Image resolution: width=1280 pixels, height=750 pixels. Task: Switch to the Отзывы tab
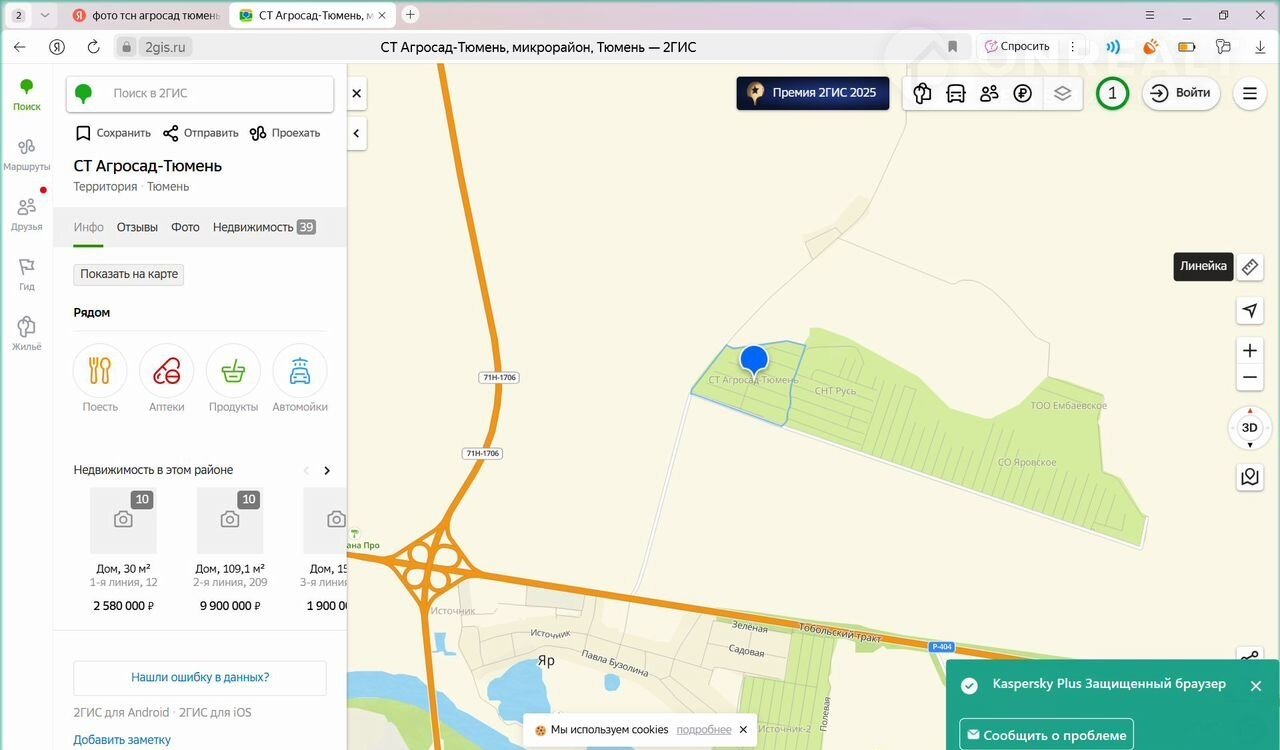(137, 227)
